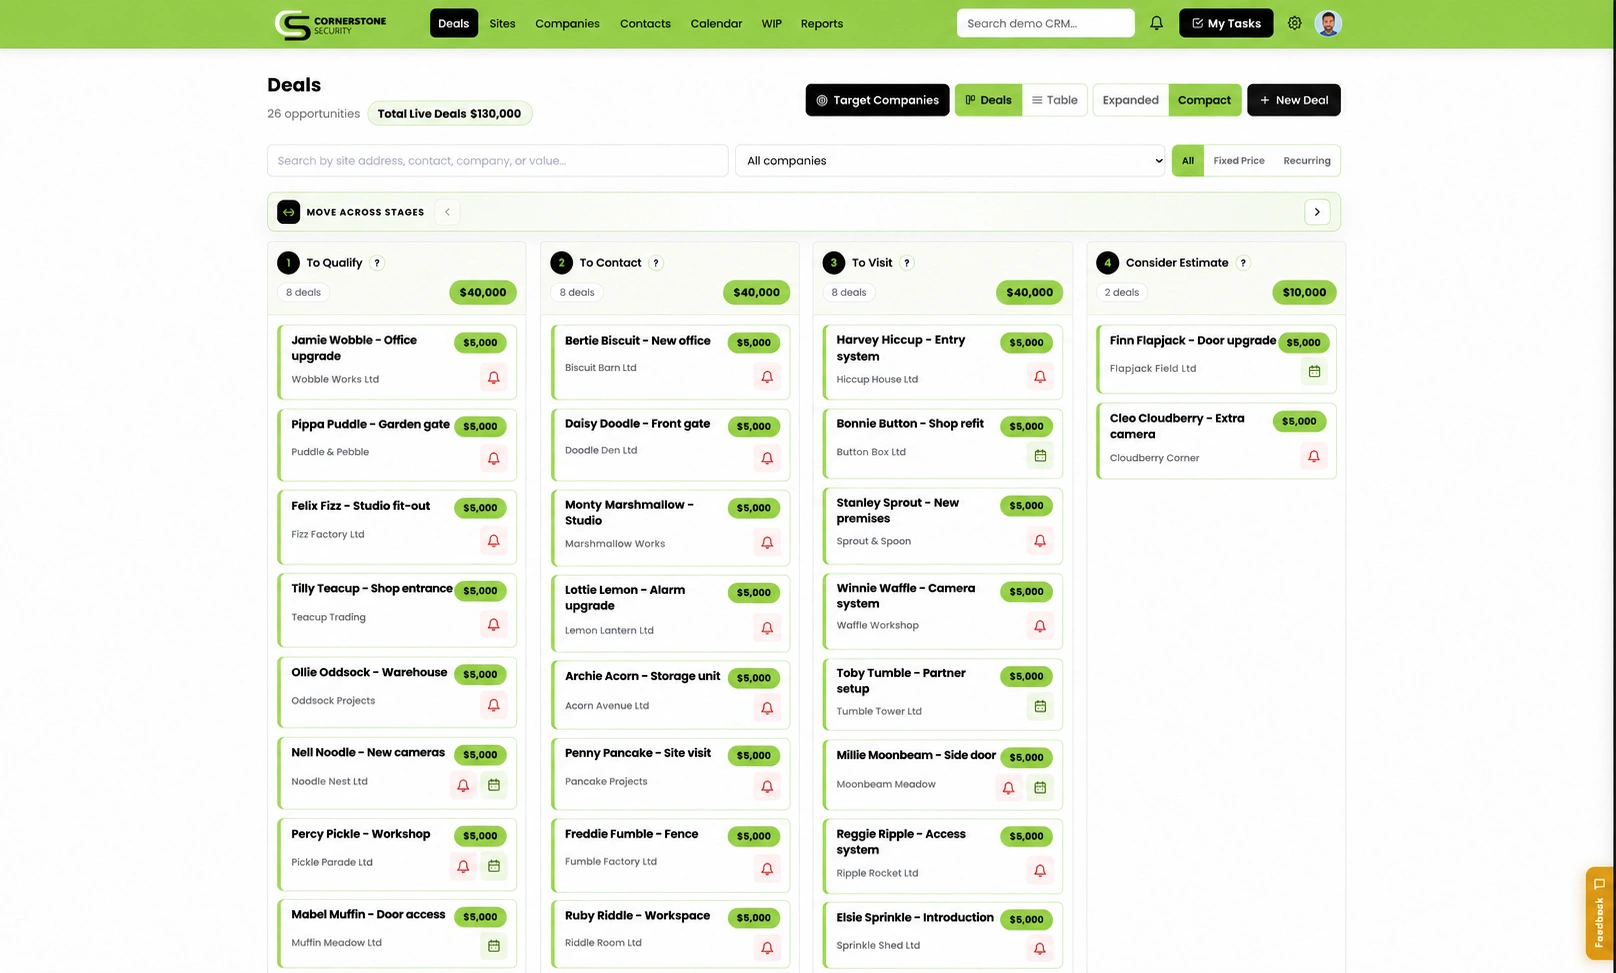The height and width of the screenshot is (973, 1616).
Task: Open the user profile avatar
Action: click(x=1328, y=23)
